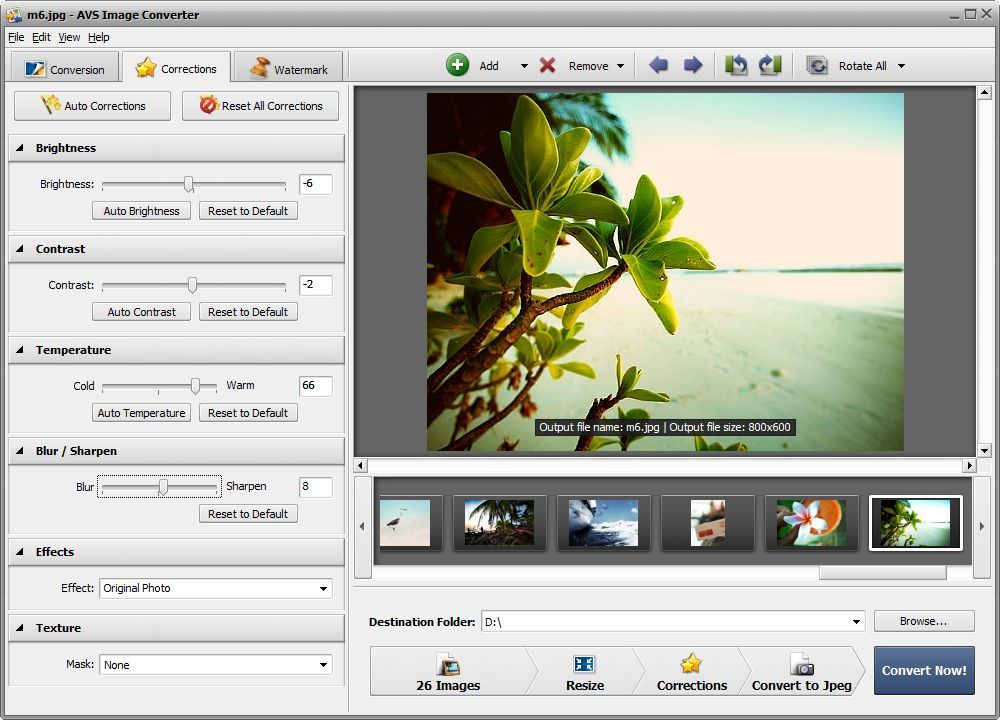The width and height of the screenshot is (1000, 720).
Task: Select the Rotate Right icon
Action: click(x=769, y=65)
